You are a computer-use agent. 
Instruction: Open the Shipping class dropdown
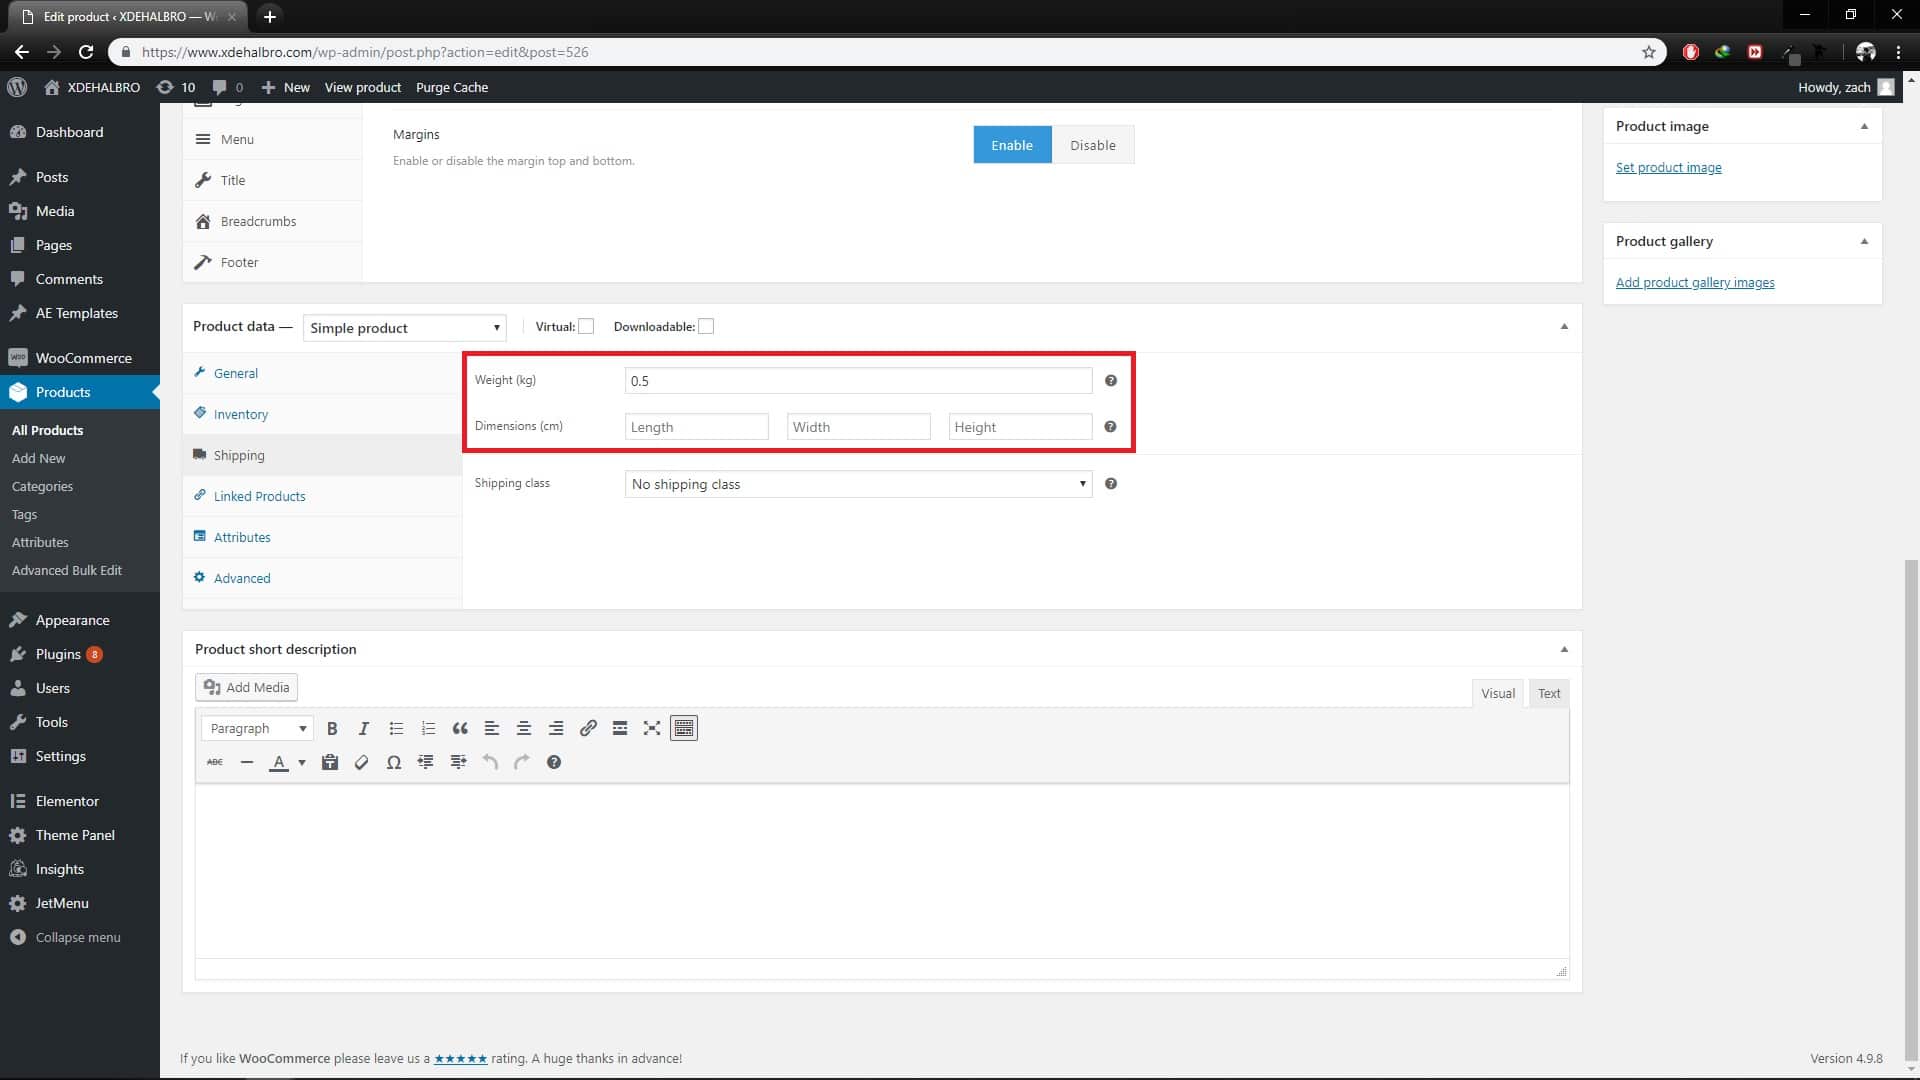[x=858, y=484]
